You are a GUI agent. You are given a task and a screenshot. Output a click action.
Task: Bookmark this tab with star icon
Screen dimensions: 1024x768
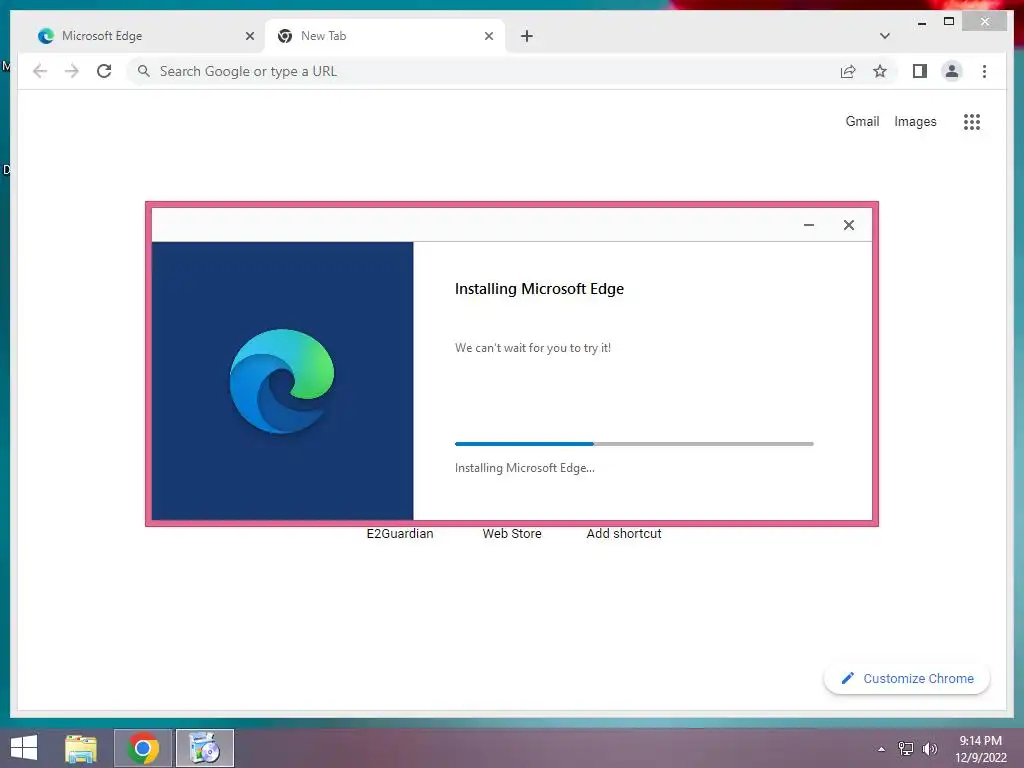pos(880,71)
